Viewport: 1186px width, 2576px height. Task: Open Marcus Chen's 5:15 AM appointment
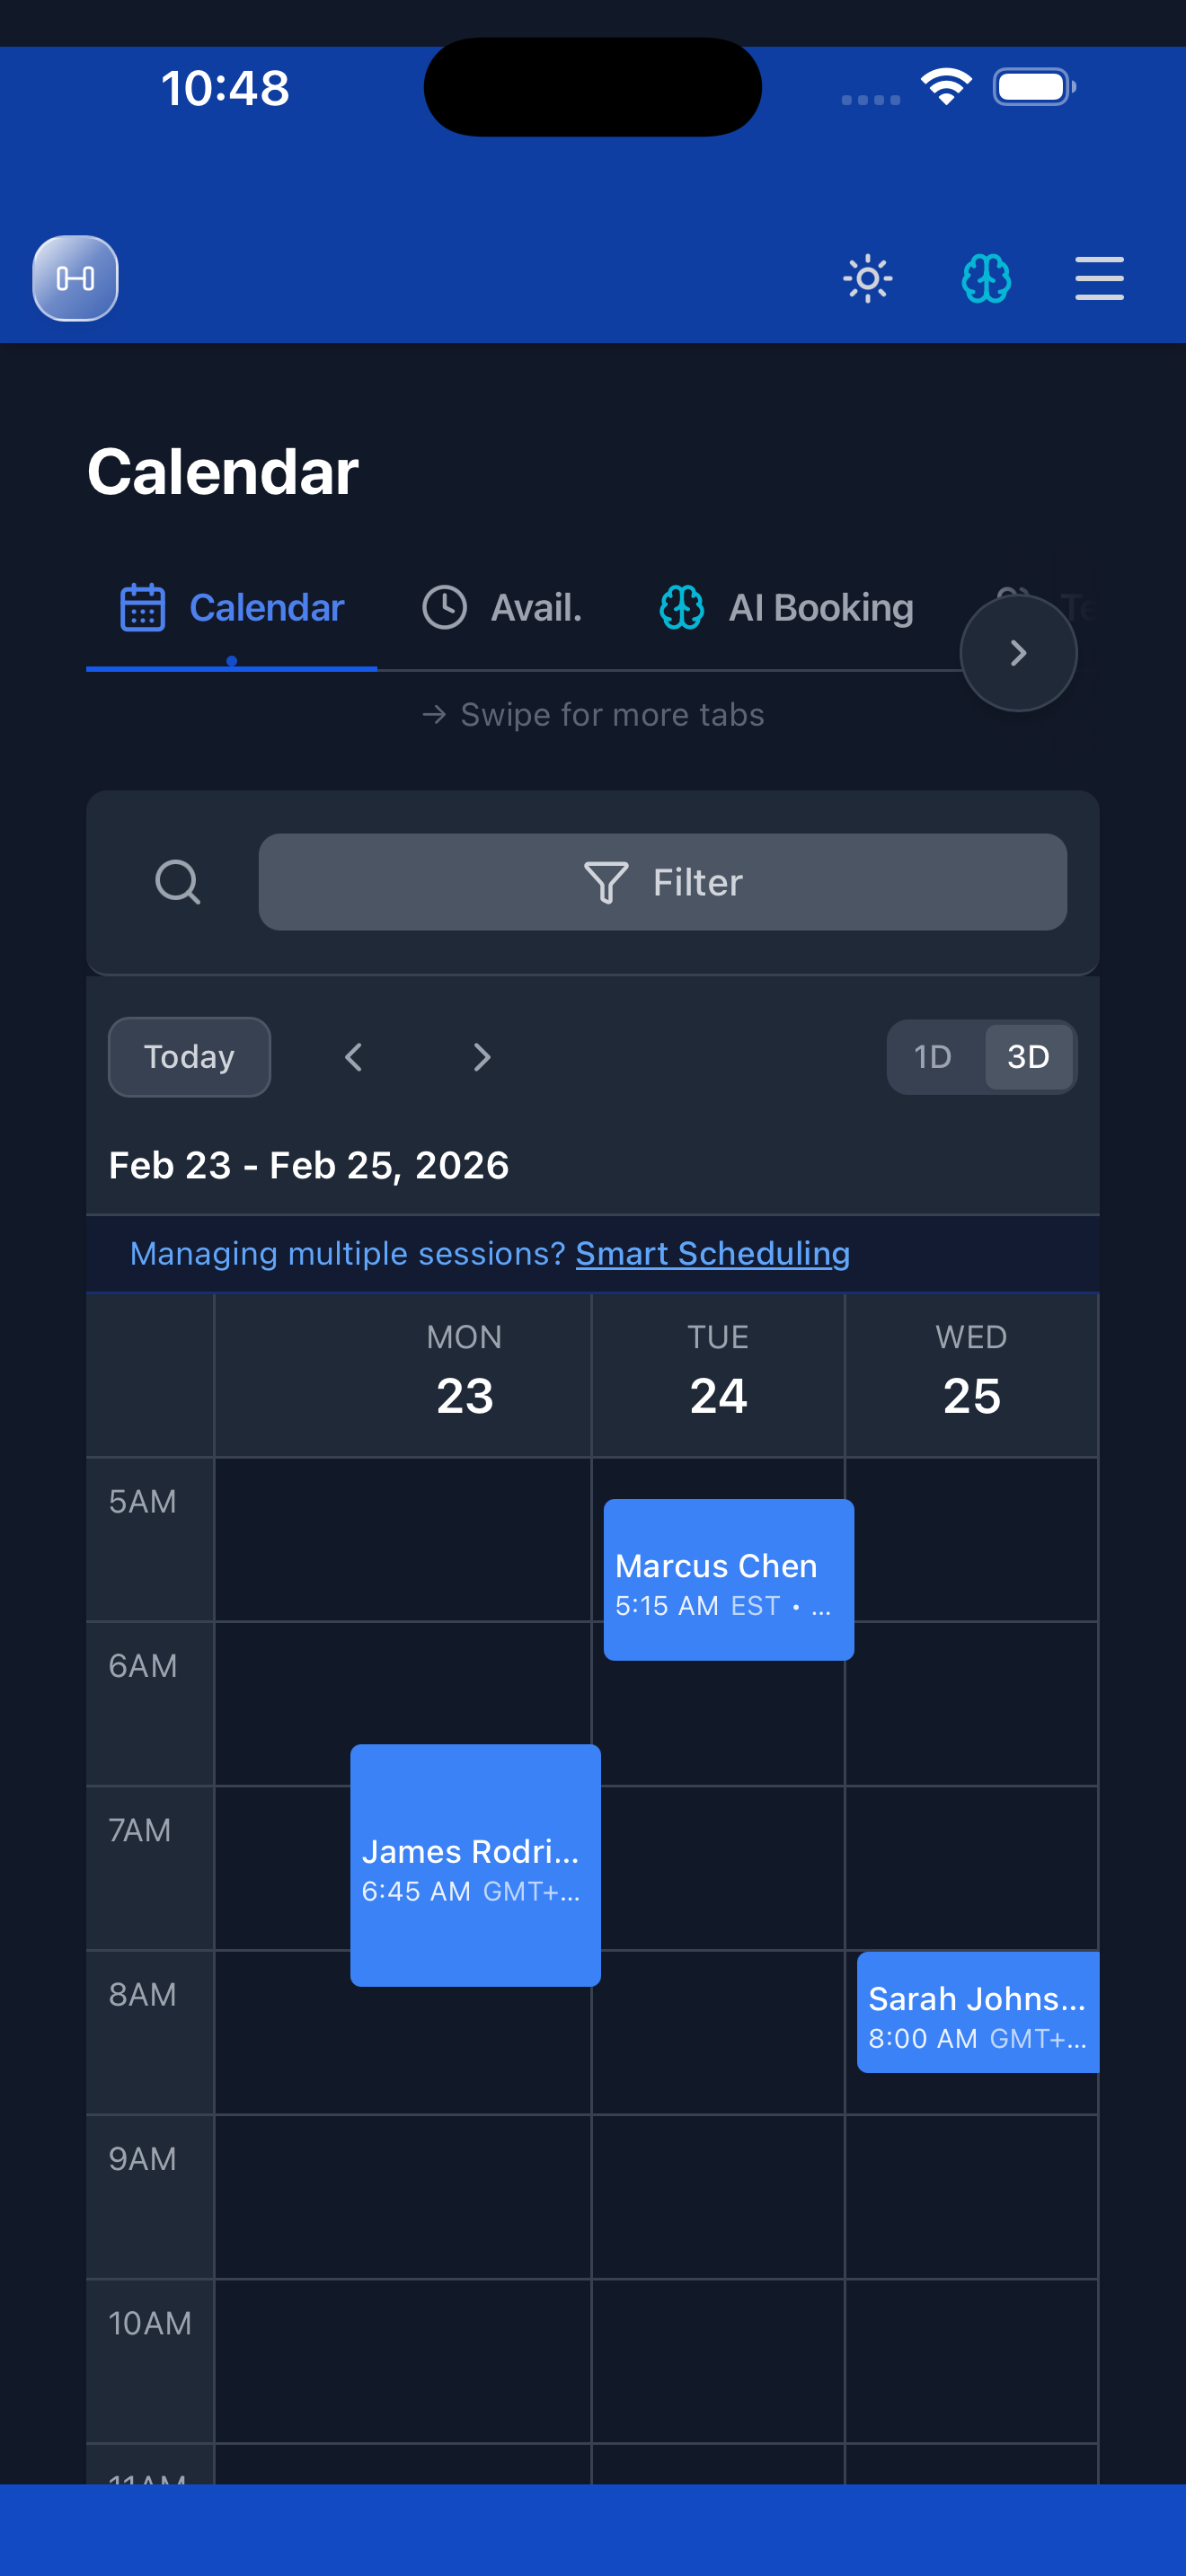[x=728, y=1578]
